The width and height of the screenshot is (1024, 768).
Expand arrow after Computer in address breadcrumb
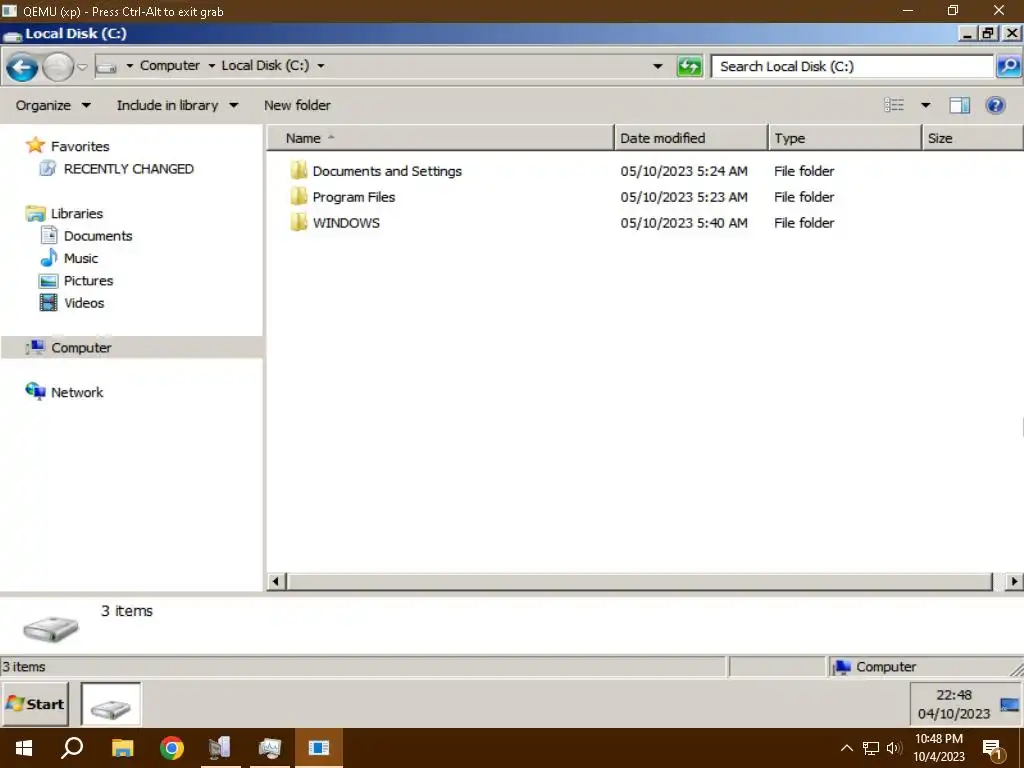coord(212,66)
